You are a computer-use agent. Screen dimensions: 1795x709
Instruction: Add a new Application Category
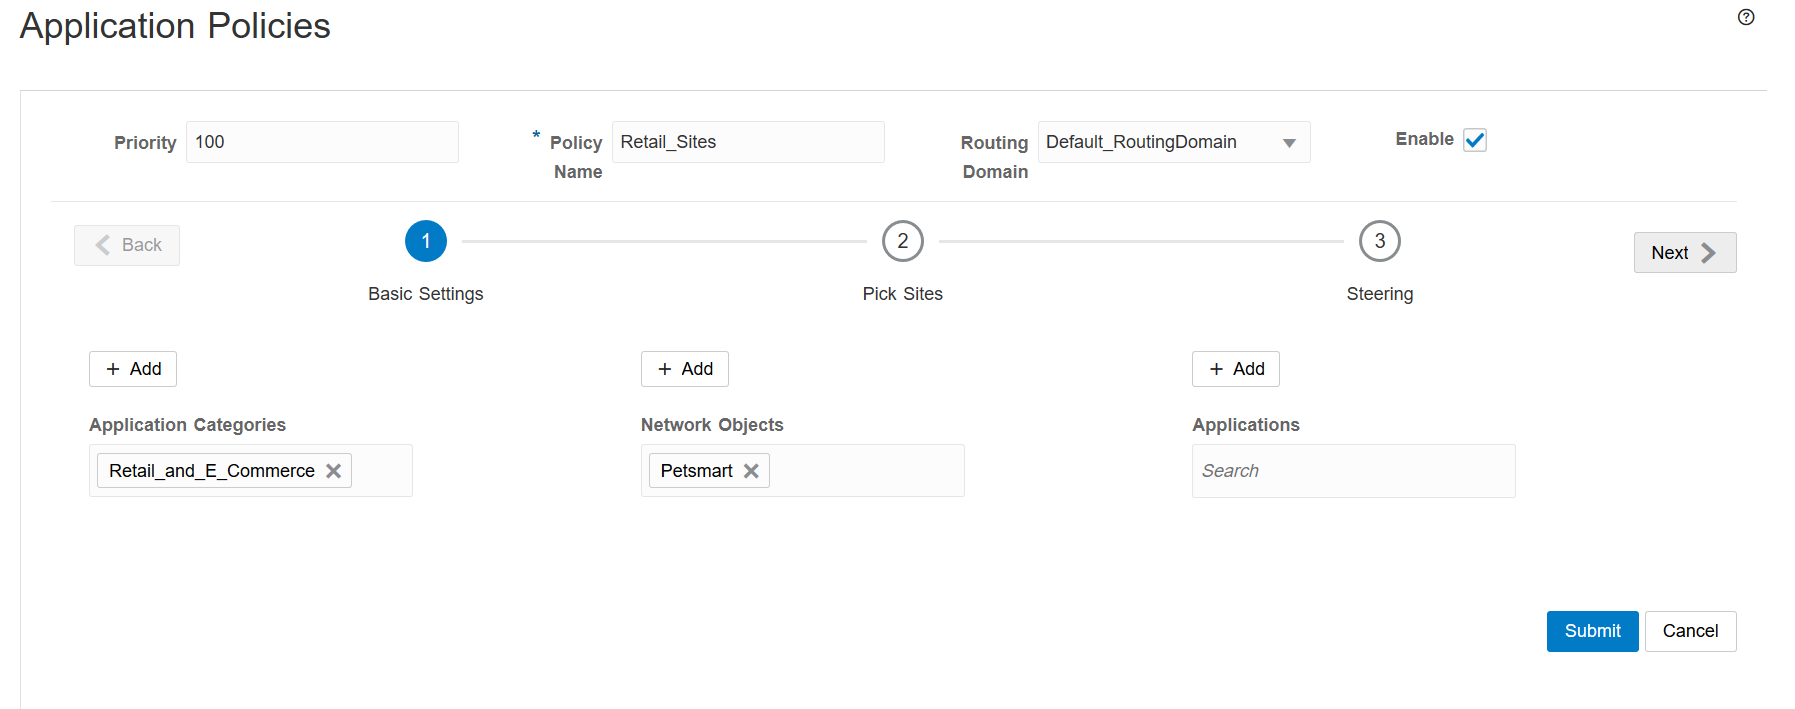[133, 369]
